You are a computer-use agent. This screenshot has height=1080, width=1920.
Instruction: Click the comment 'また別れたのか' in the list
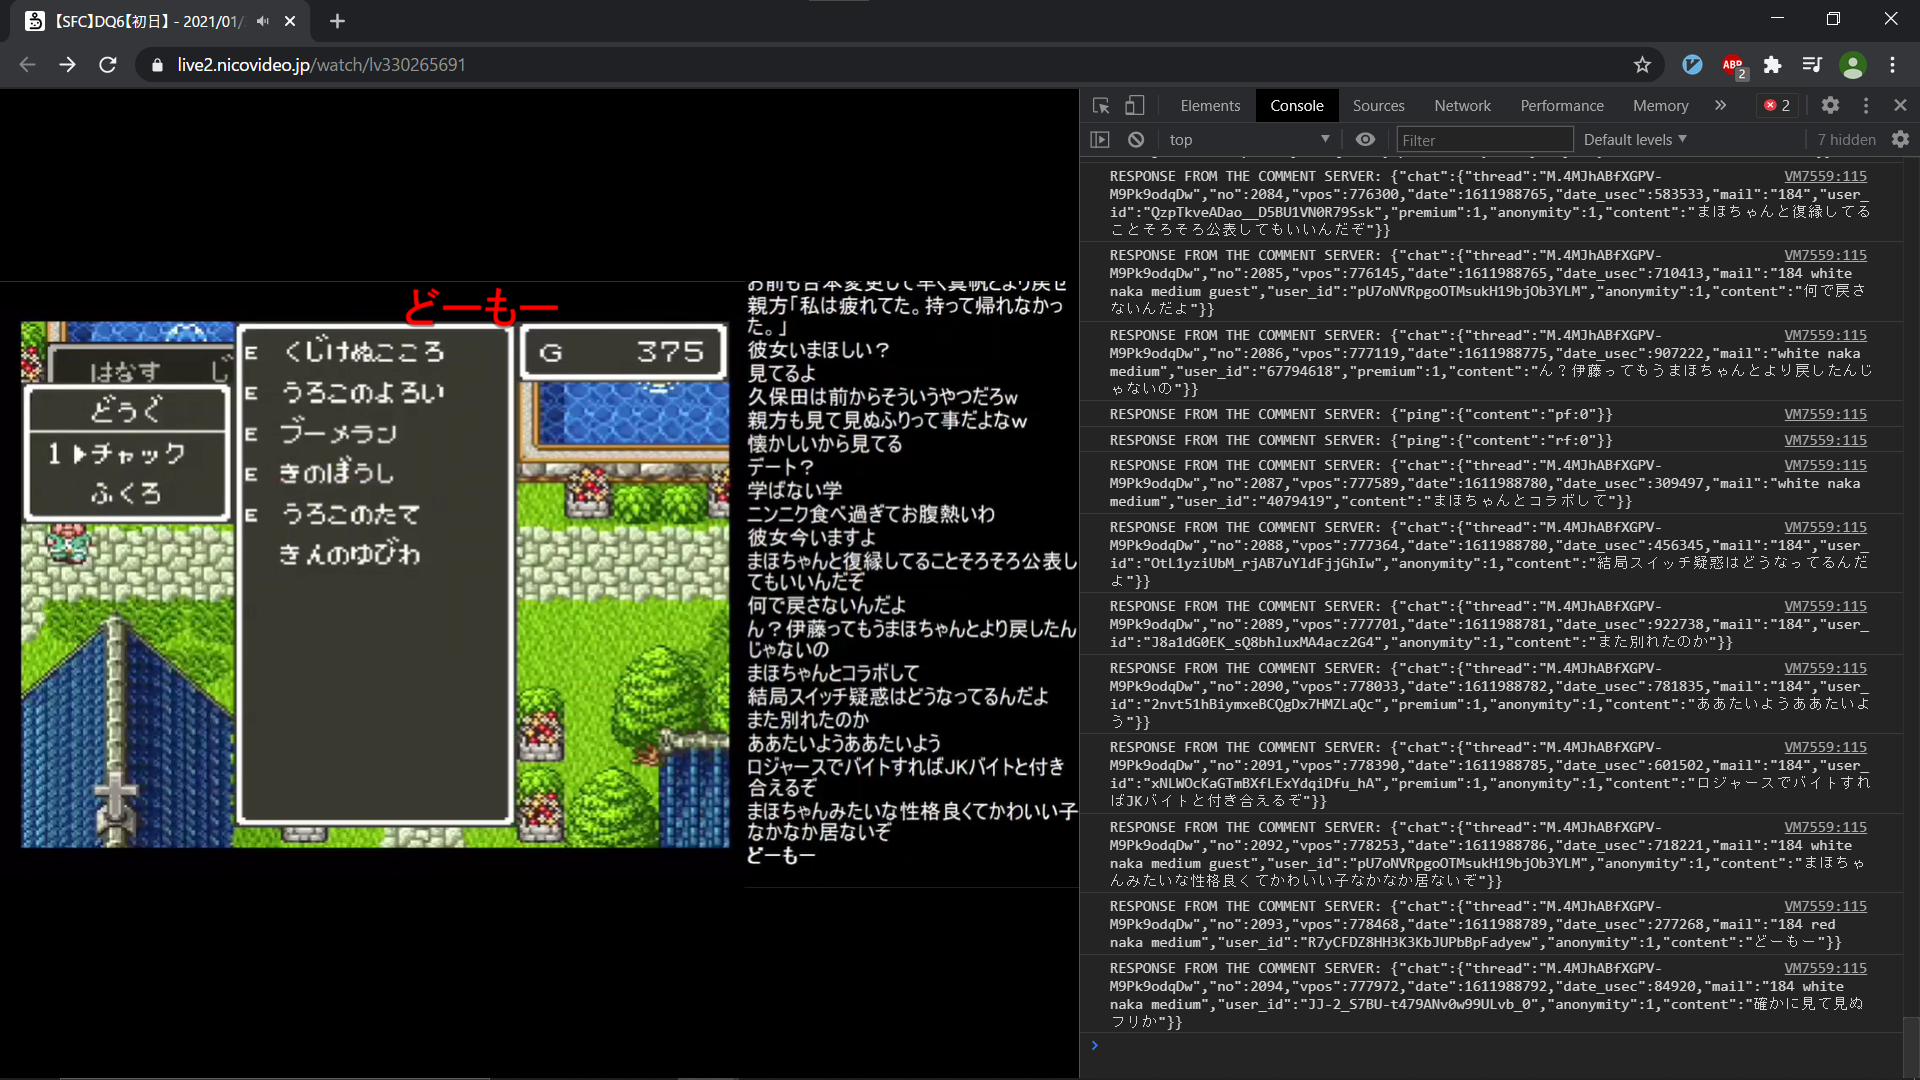[x=808, y=719]
